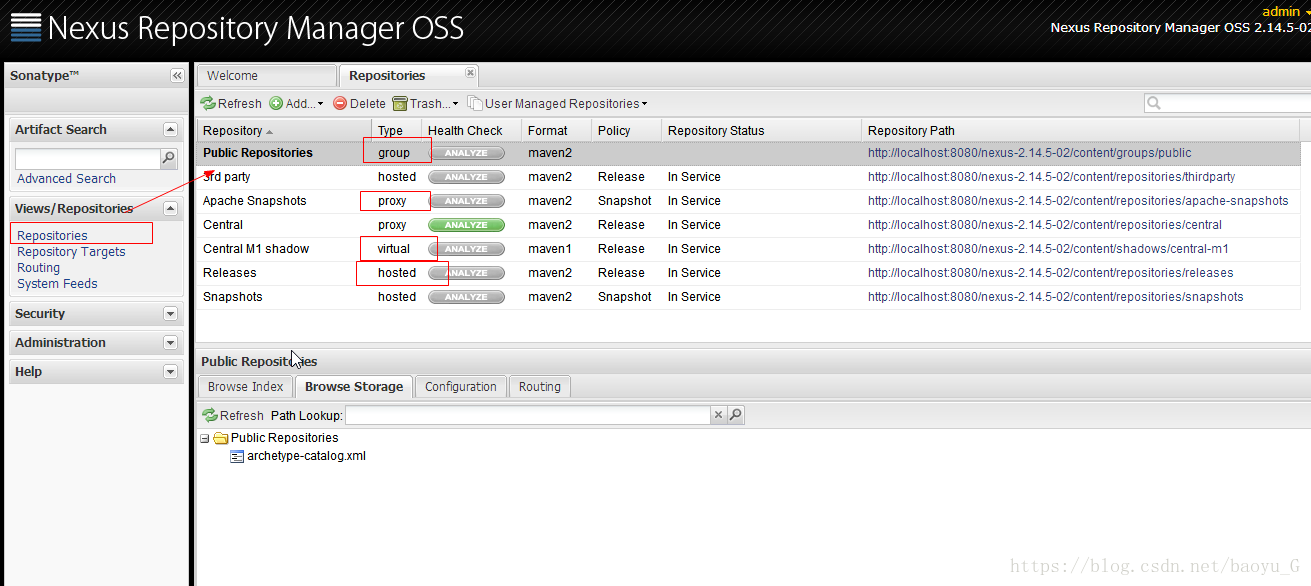
Task: Open the Configuration tab
Action: 460,387
